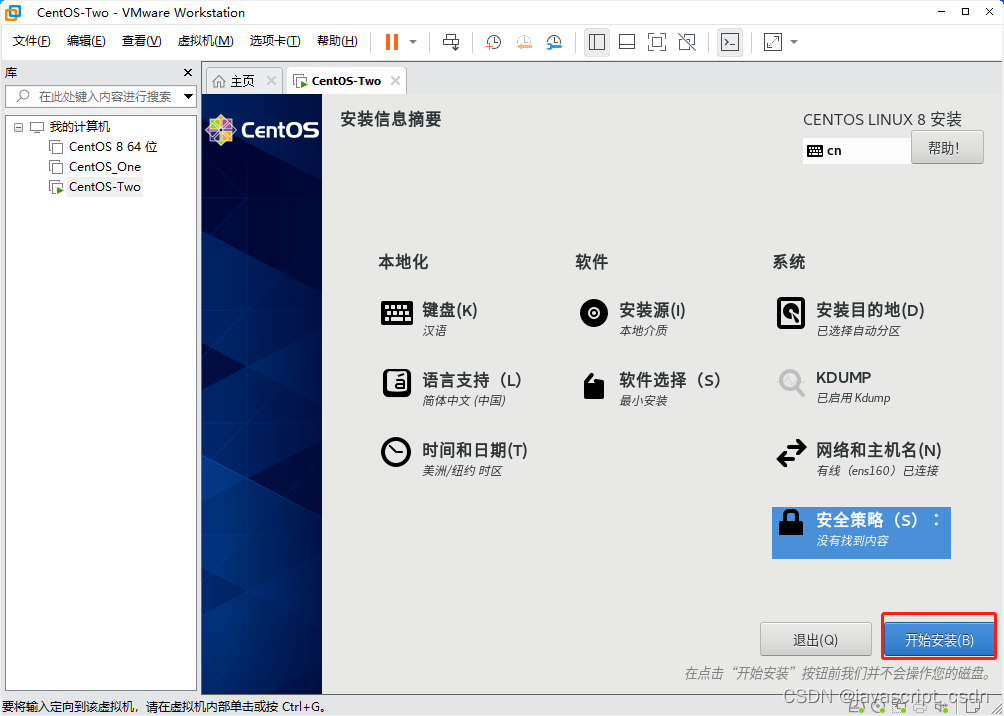This screenshot has height=716, width=1004.
Task: Open the KDUMP configuration
Action: [834, 387]
